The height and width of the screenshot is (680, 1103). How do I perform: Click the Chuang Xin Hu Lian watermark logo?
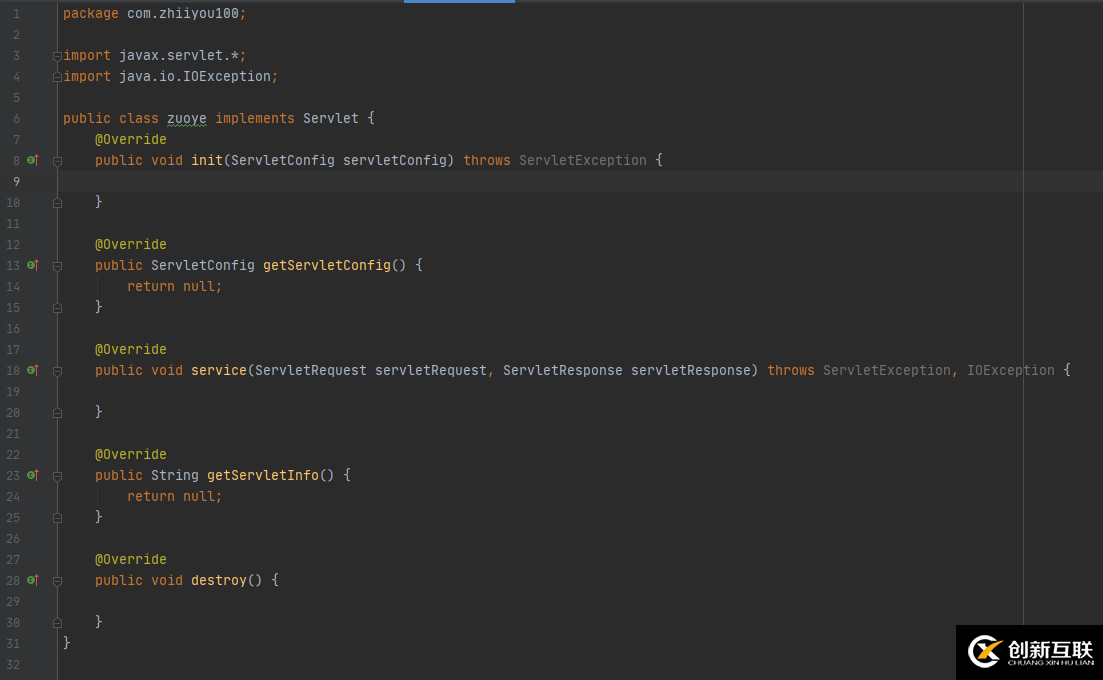pos(1029,652)
